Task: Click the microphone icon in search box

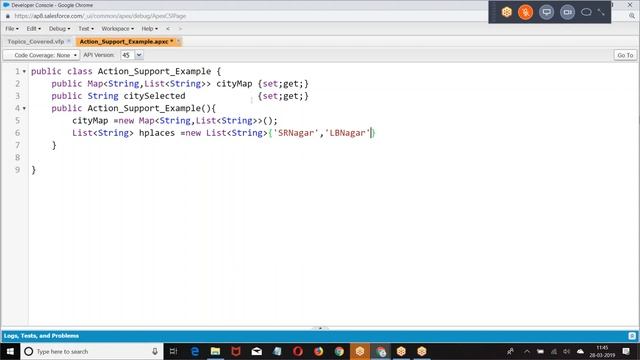Action: tap(155, 351)
